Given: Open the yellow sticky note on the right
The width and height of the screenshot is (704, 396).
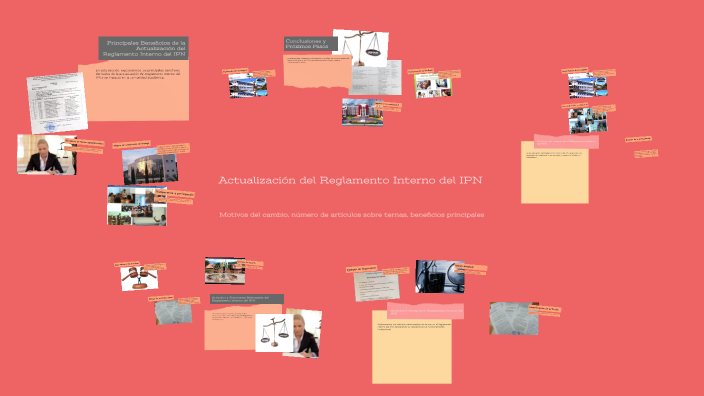Looking at the screenshot, I should pyautogui.click(x=555, y=175).
